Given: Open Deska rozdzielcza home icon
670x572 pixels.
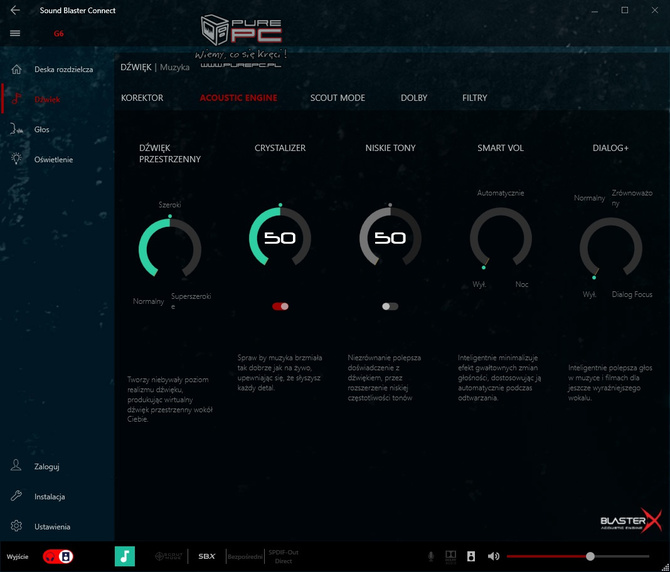Looking at the screenshot, I should click(x=16, y=69).
